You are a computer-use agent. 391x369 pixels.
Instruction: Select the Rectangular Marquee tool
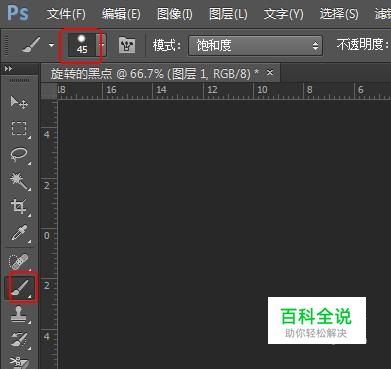point(19,128)
